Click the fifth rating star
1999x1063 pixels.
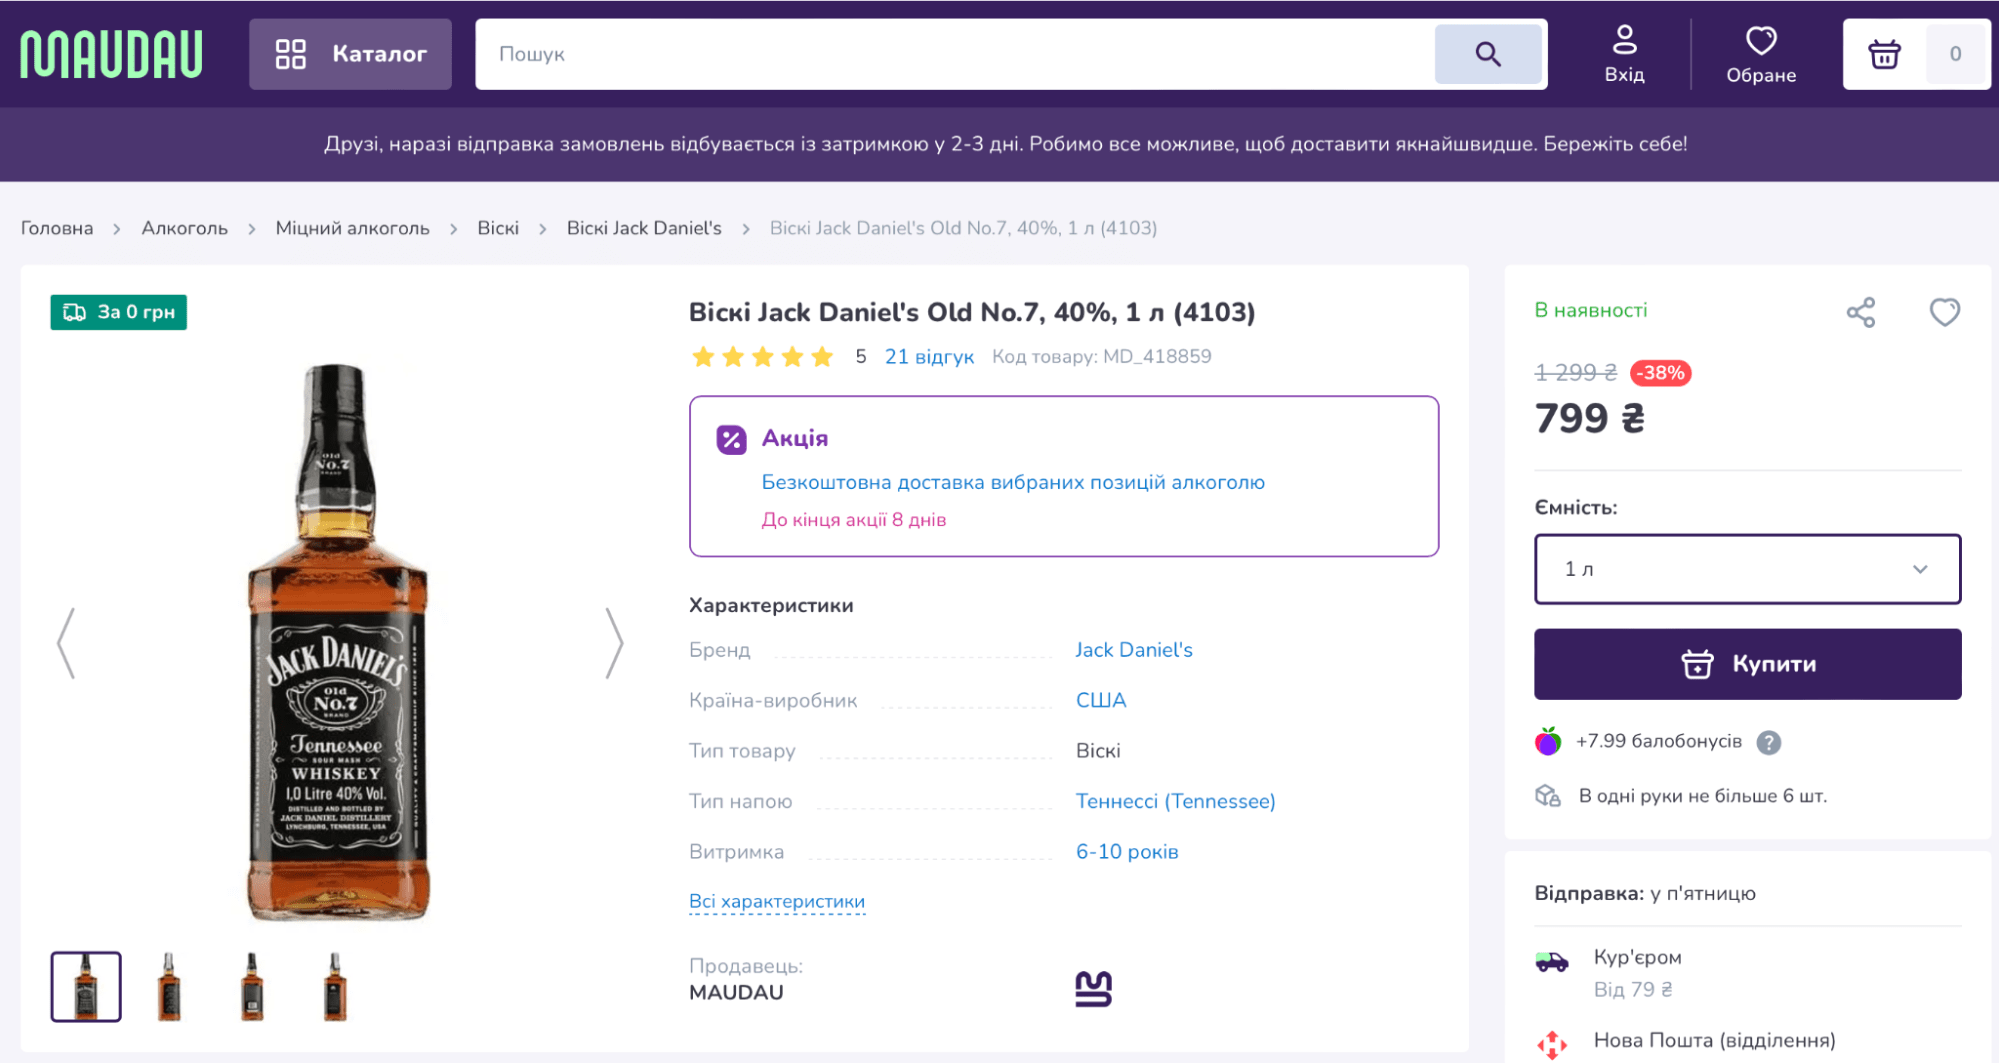(x=822, y=356)
